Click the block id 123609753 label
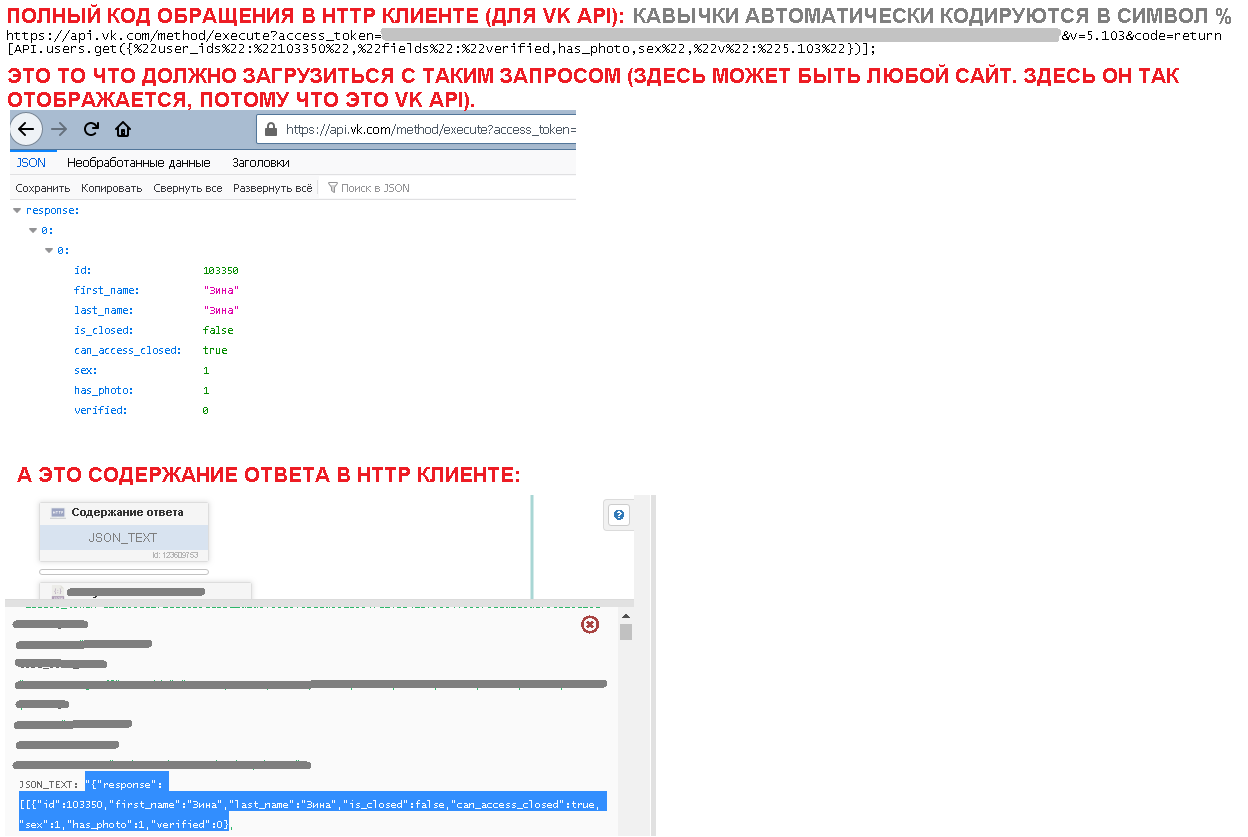The image size is (1248, 837). click(175, 555)
